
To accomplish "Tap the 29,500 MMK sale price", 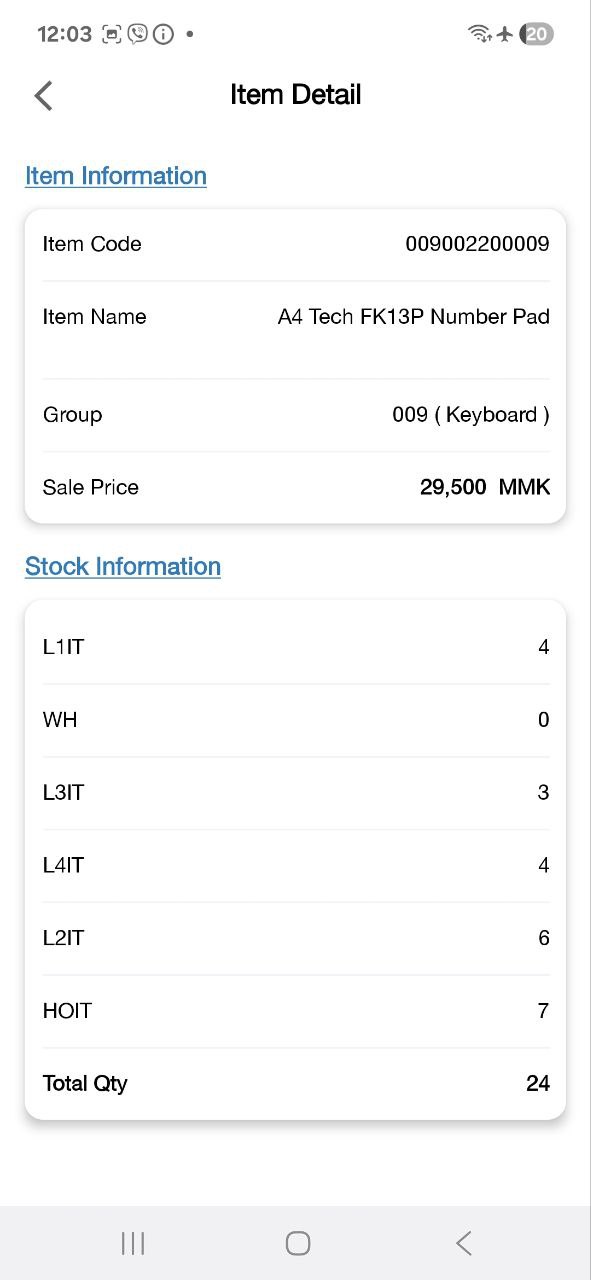I will tap(485, 488).
